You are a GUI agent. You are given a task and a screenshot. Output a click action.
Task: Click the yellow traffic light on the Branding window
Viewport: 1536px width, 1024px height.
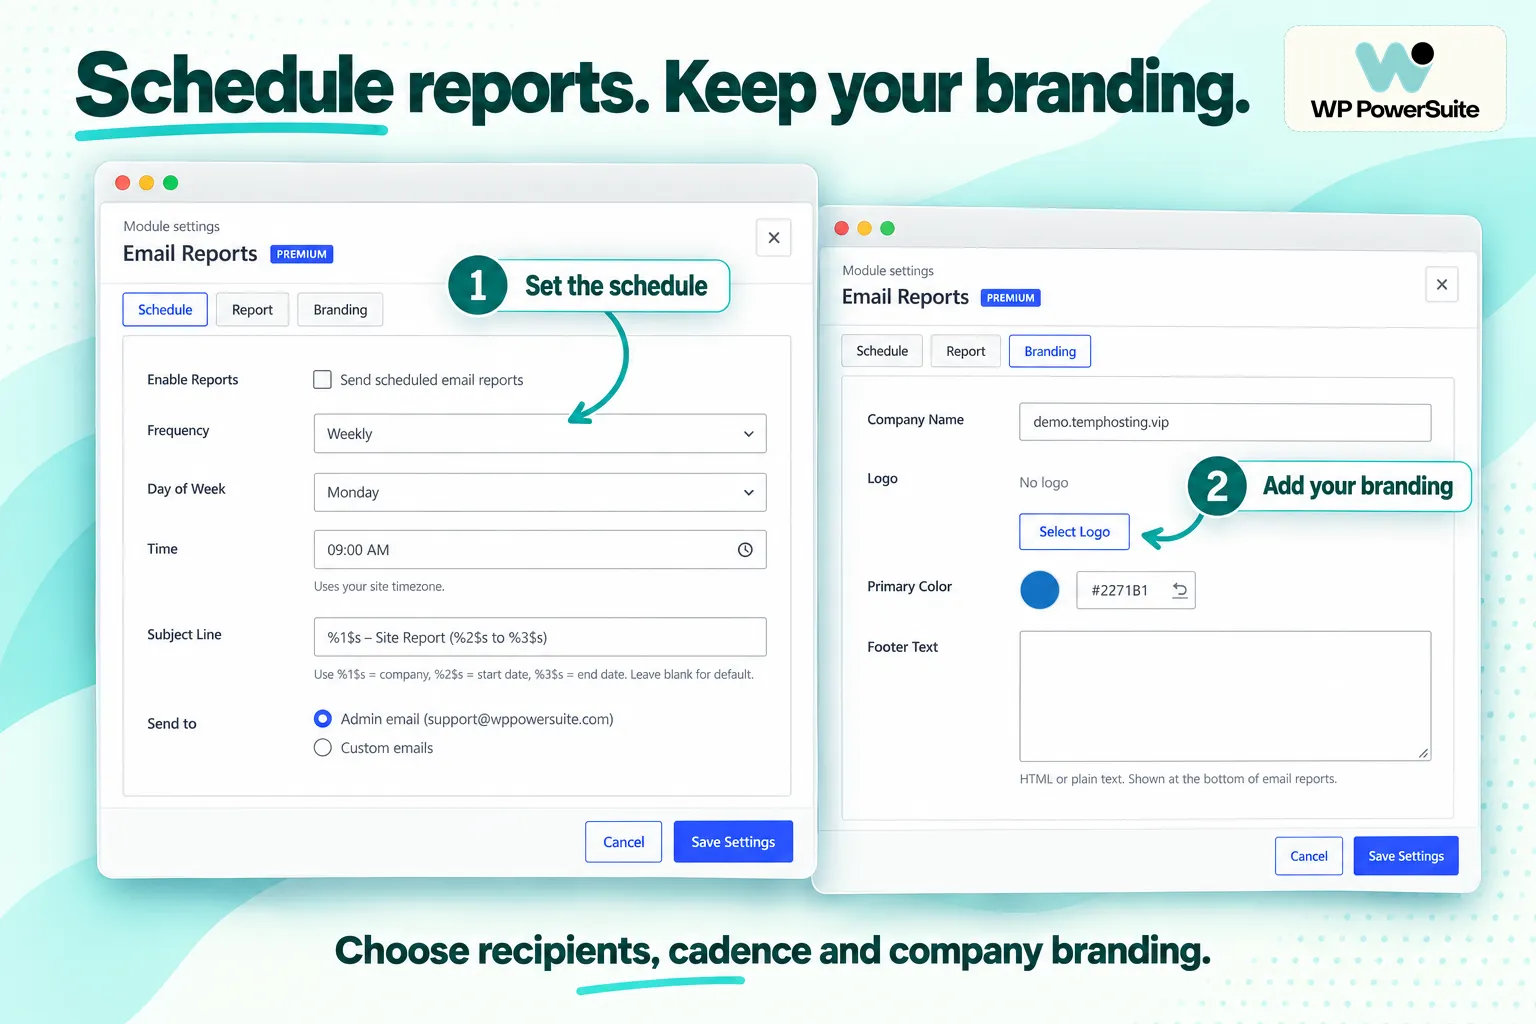[865, 228]
